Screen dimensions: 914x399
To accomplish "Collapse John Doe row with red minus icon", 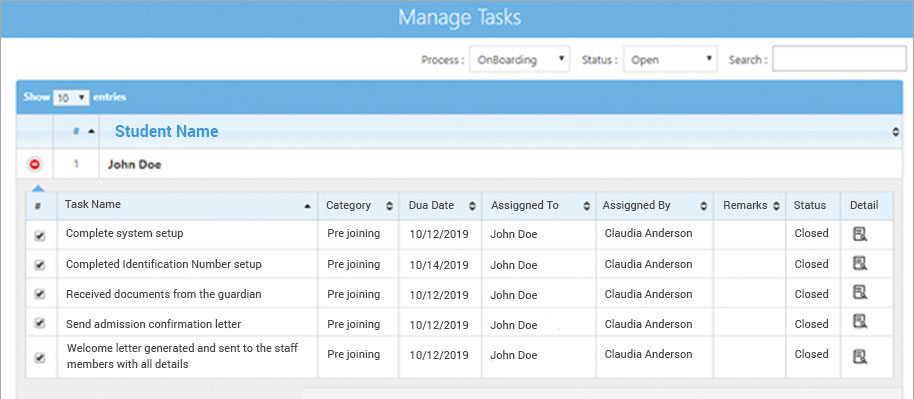I will [34, 165].
